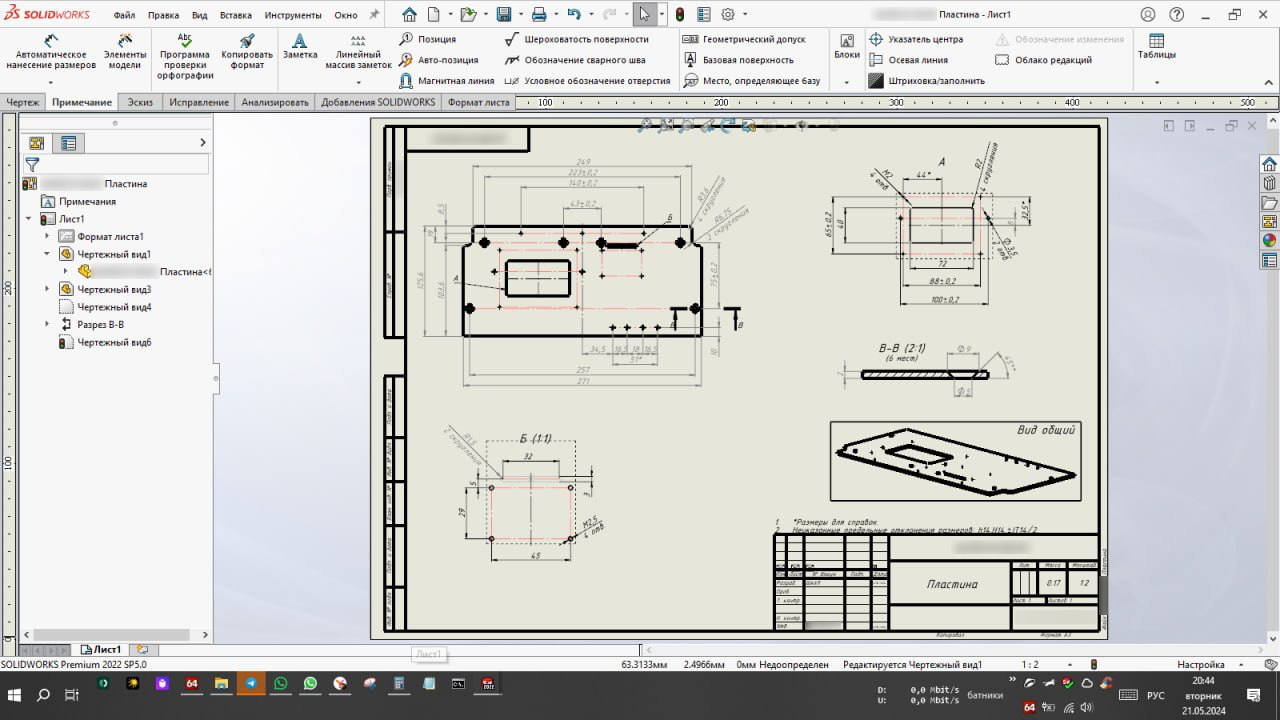Click the Automatic dimensioning tool icon
This screenshot has width=1280, height=720.
[50, 41]
